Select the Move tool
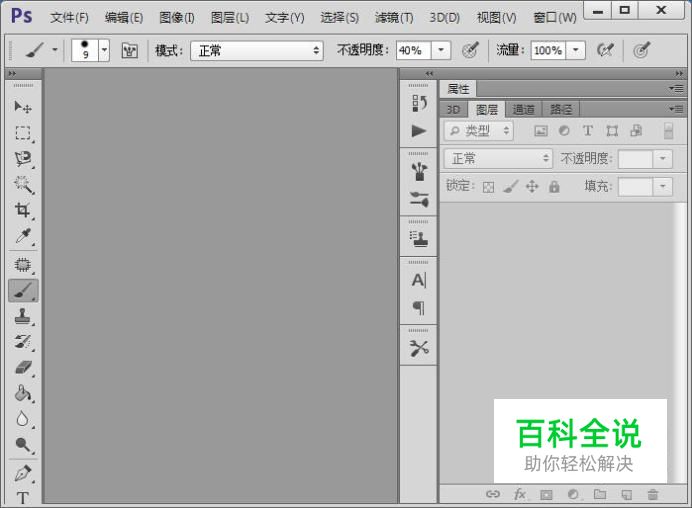 23,107
